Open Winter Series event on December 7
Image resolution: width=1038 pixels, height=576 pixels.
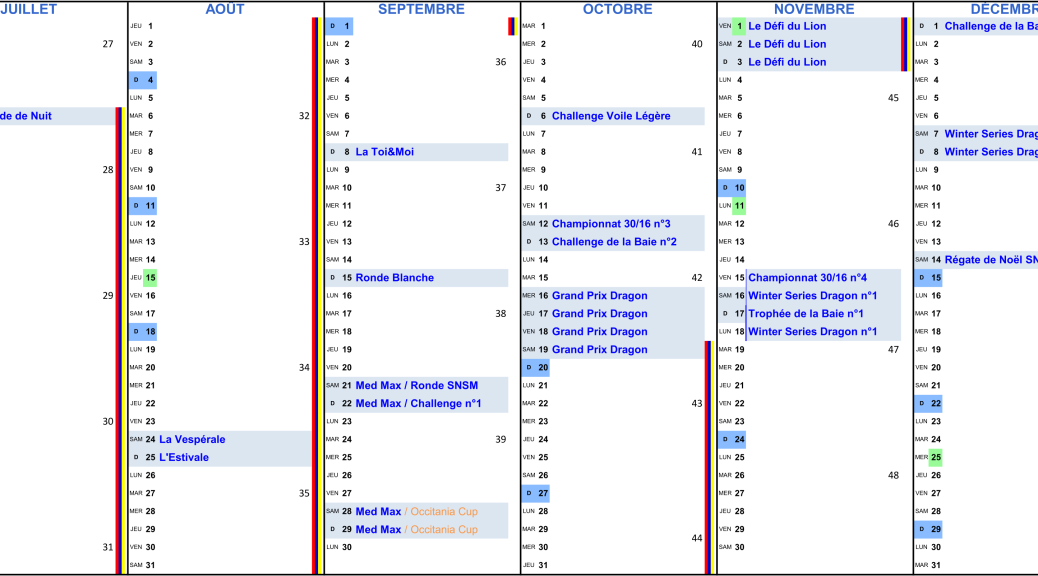click(991, 134)
